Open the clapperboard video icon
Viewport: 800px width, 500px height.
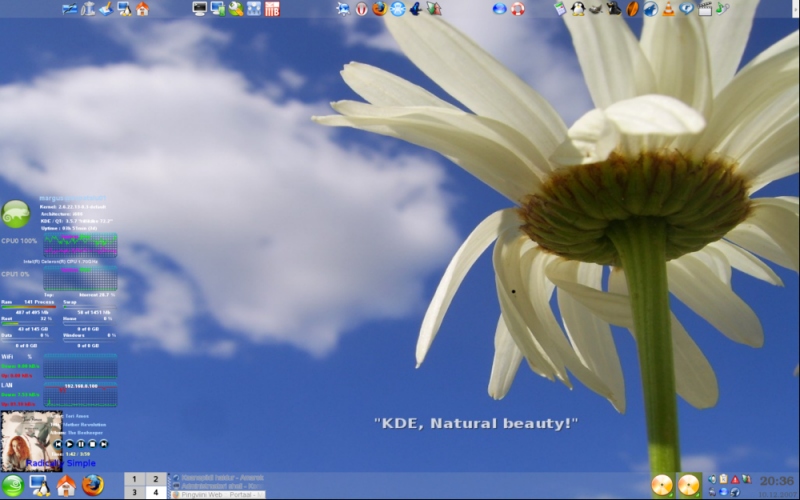[705, 9]
